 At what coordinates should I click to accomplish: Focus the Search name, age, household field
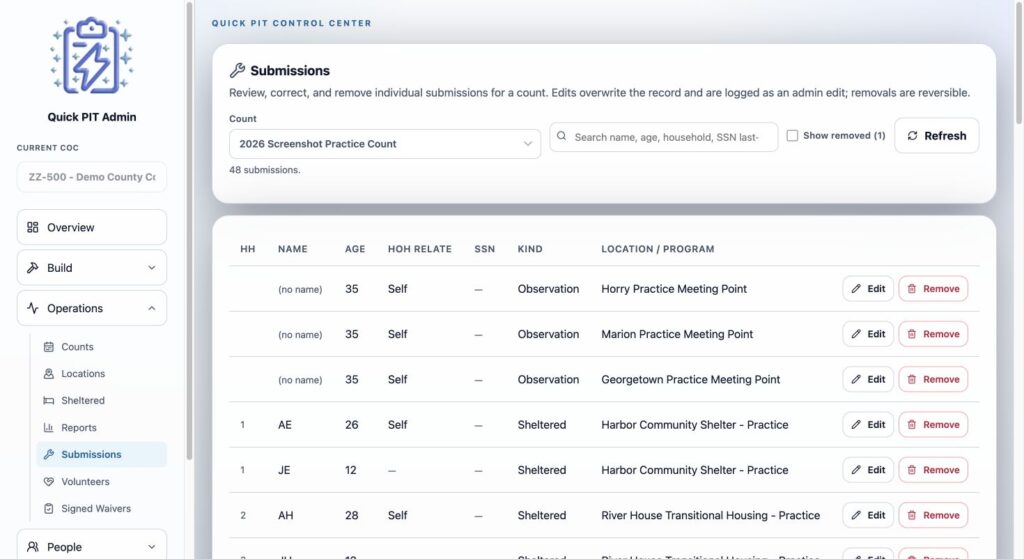click(x=664, y=137)
